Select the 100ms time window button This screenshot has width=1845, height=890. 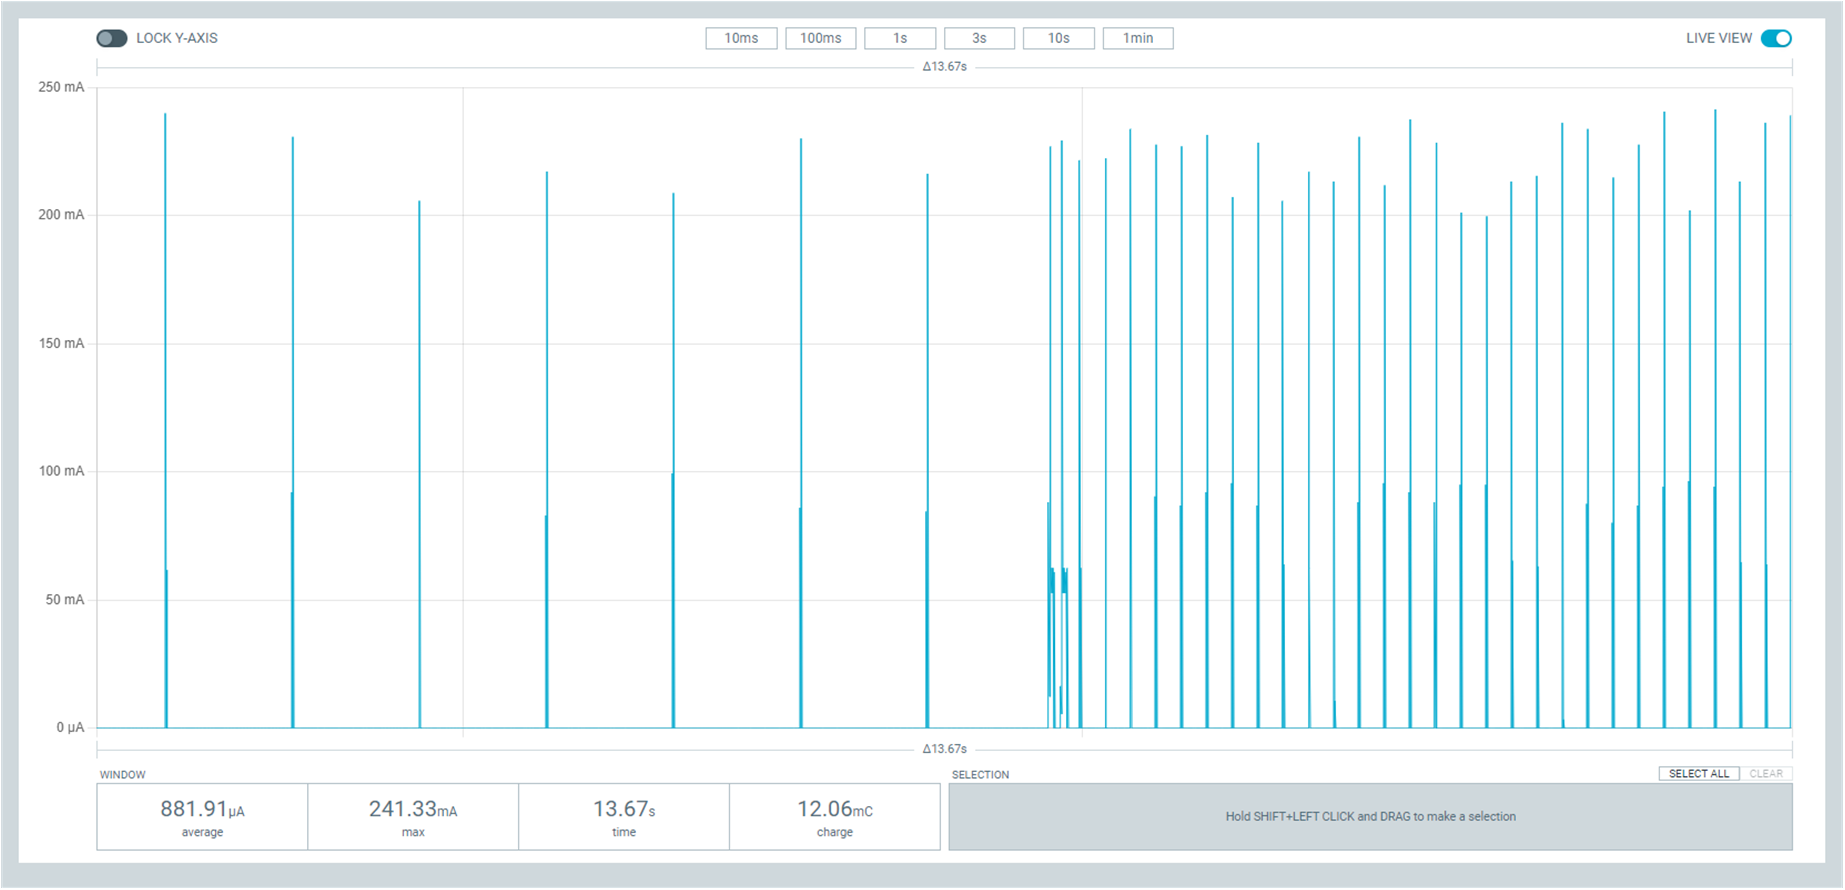click(820, 38)
